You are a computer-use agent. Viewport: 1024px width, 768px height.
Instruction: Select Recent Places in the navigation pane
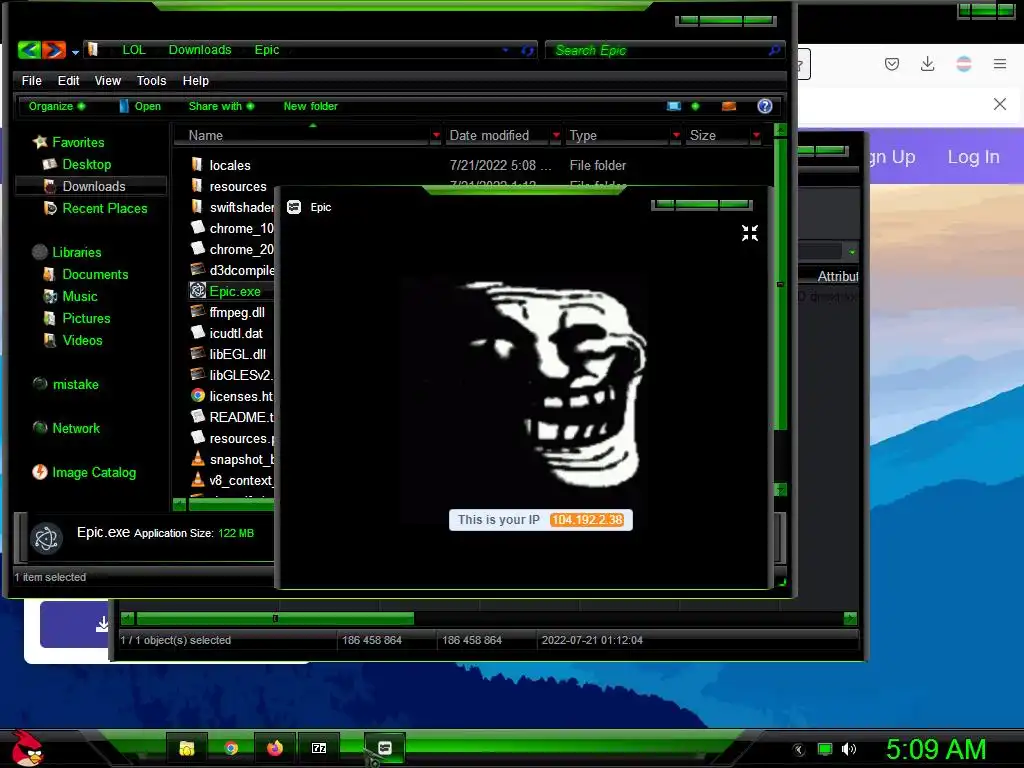tap(104, 208)
